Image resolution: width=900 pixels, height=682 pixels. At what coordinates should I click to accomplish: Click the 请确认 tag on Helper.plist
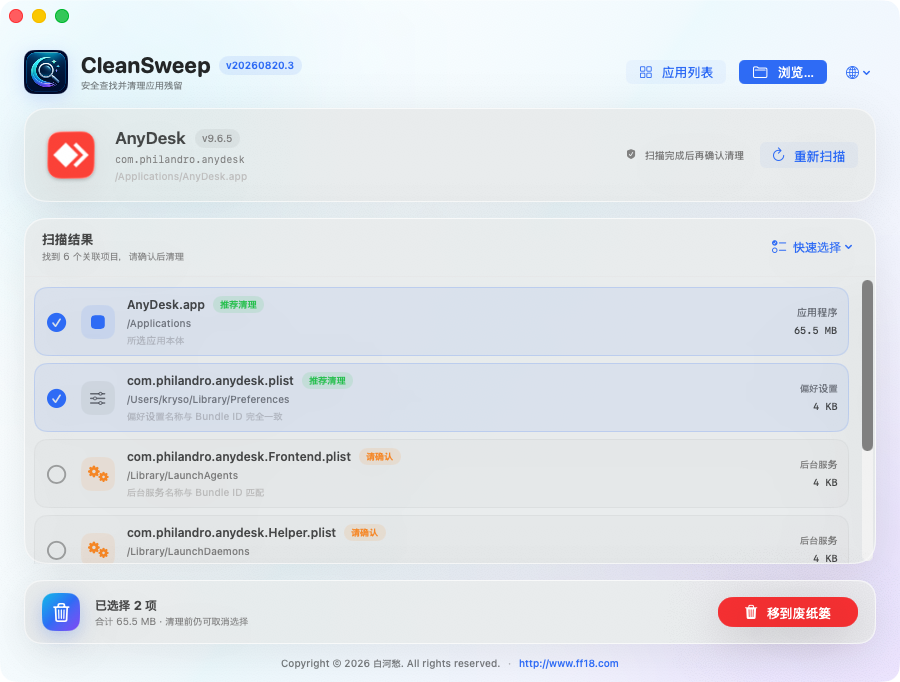pos(364,533)
